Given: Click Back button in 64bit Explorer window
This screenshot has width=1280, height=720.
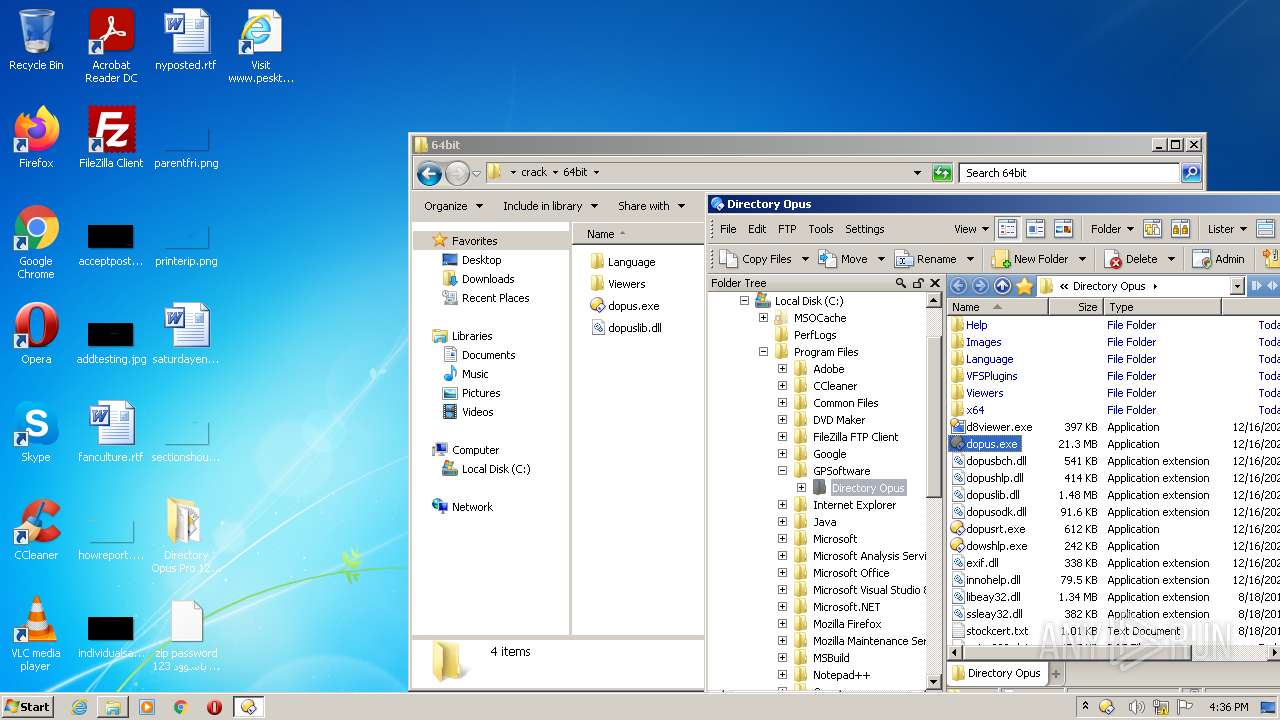Looking at the screenshot, I should coord(429,173).
